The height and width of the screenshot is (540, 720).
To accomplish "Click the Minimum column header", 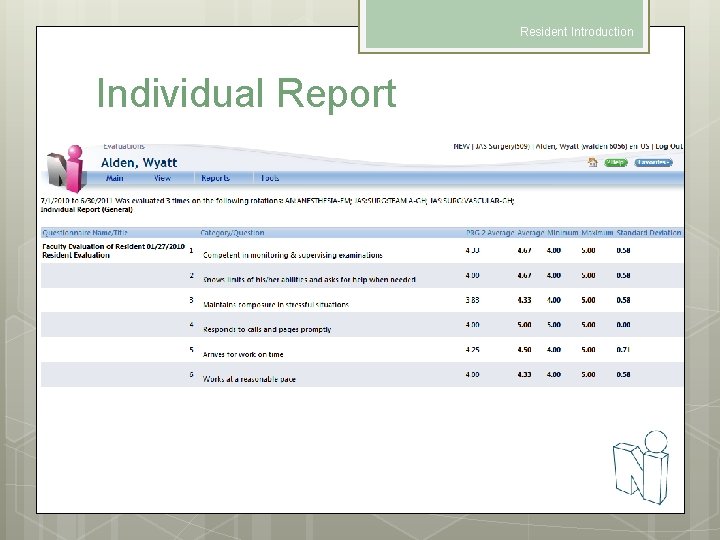I will (x=562, y=233).
